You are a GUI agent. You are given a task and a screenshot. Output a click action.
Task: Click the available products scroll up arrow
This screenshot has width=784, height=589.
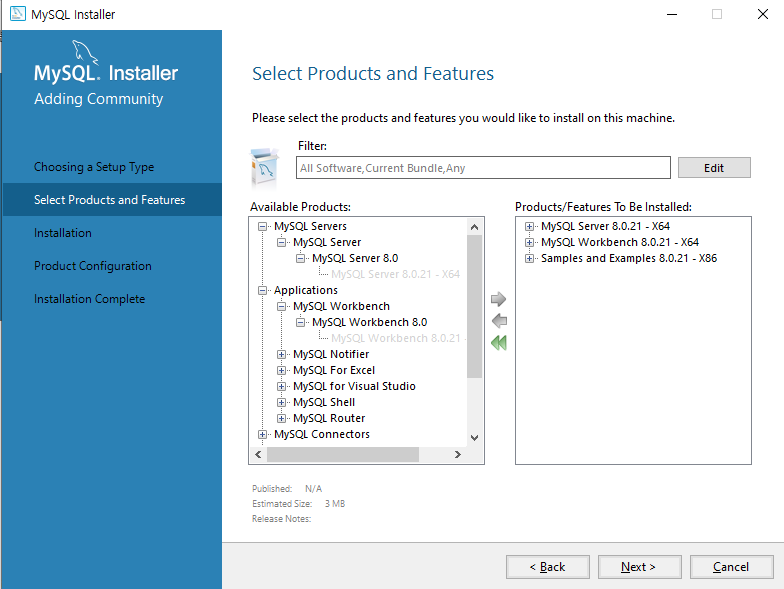pyautogui.click(x=474, y=227)
